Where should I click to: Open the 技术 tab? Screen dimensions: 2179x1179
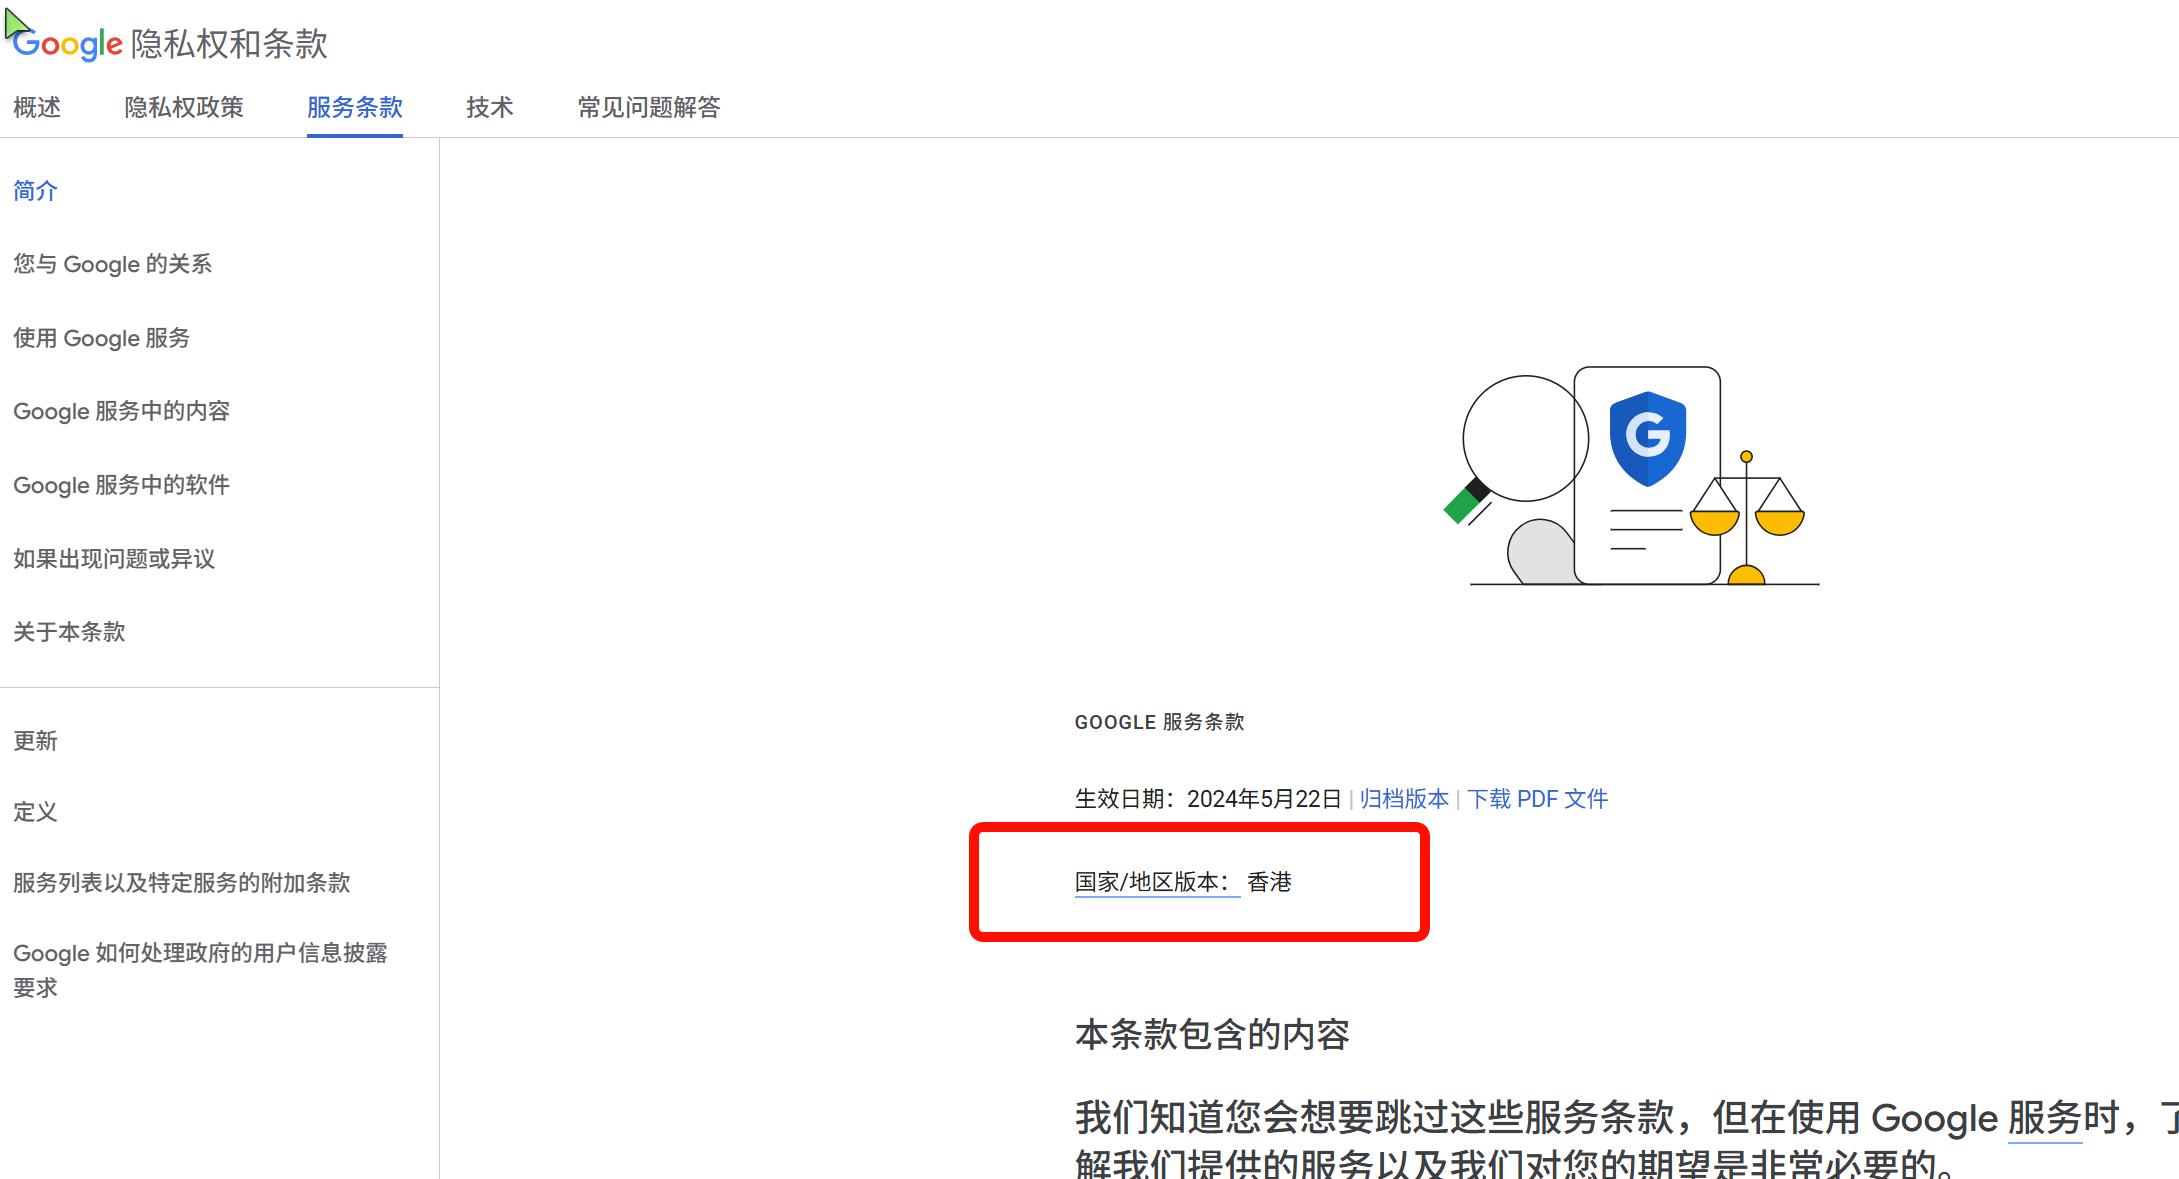[490, 107]
